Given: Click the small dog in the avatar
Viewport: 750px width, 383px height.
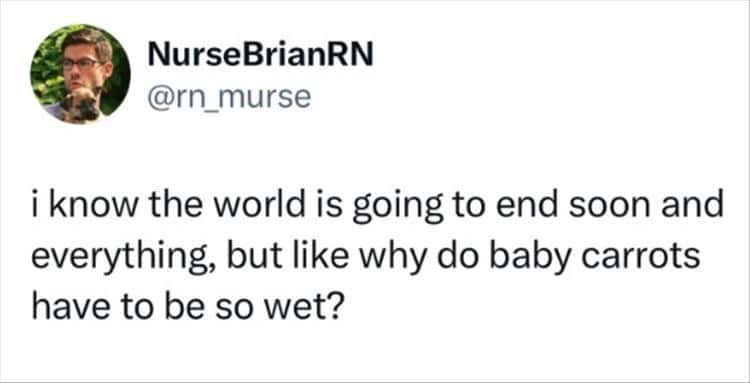Looking at the screenshot, I should (80, 105).
